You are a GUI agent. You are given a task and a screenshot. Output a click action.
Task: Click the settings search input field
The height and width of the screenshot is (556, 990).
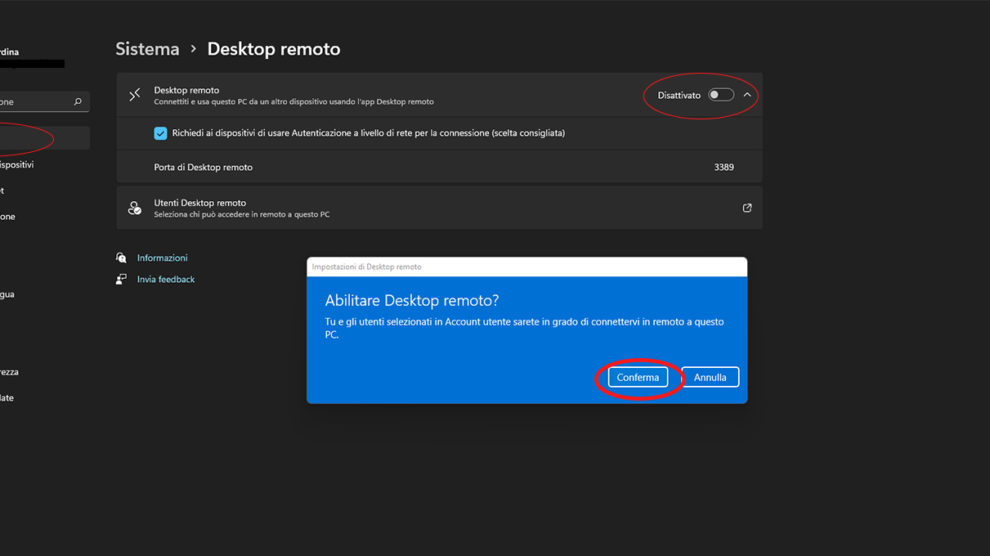click(35, 102)
